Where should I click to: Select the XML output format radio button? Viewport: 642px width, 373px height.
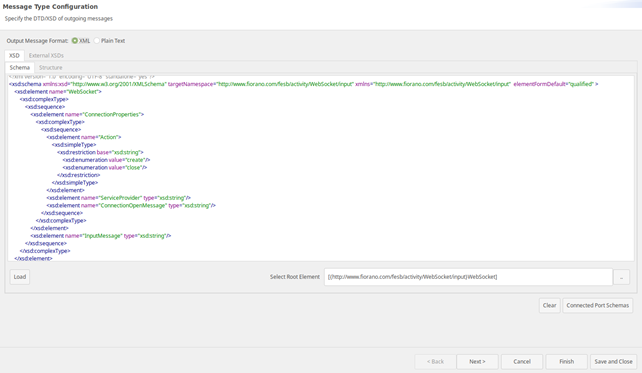click(75, 41)
